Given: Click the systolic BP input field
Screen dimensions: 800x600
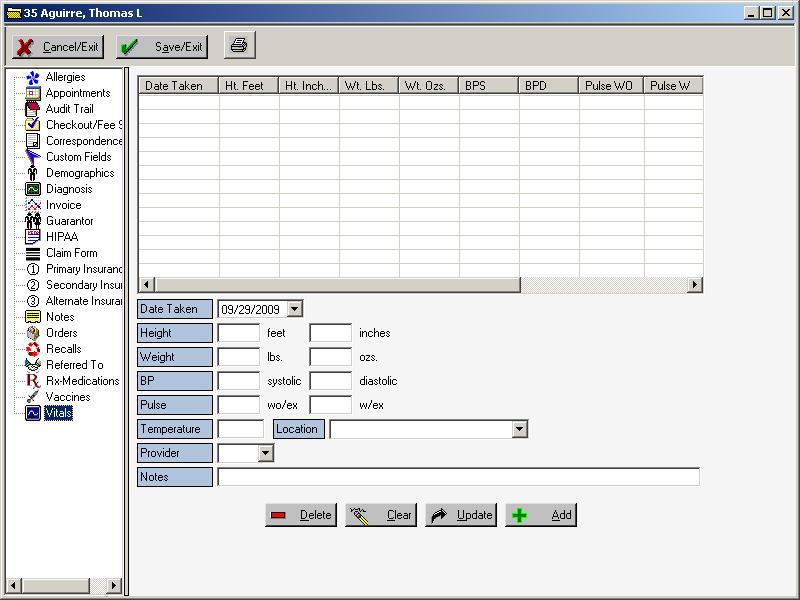Looking at the screenshot, I should click(x=239, y=381).
